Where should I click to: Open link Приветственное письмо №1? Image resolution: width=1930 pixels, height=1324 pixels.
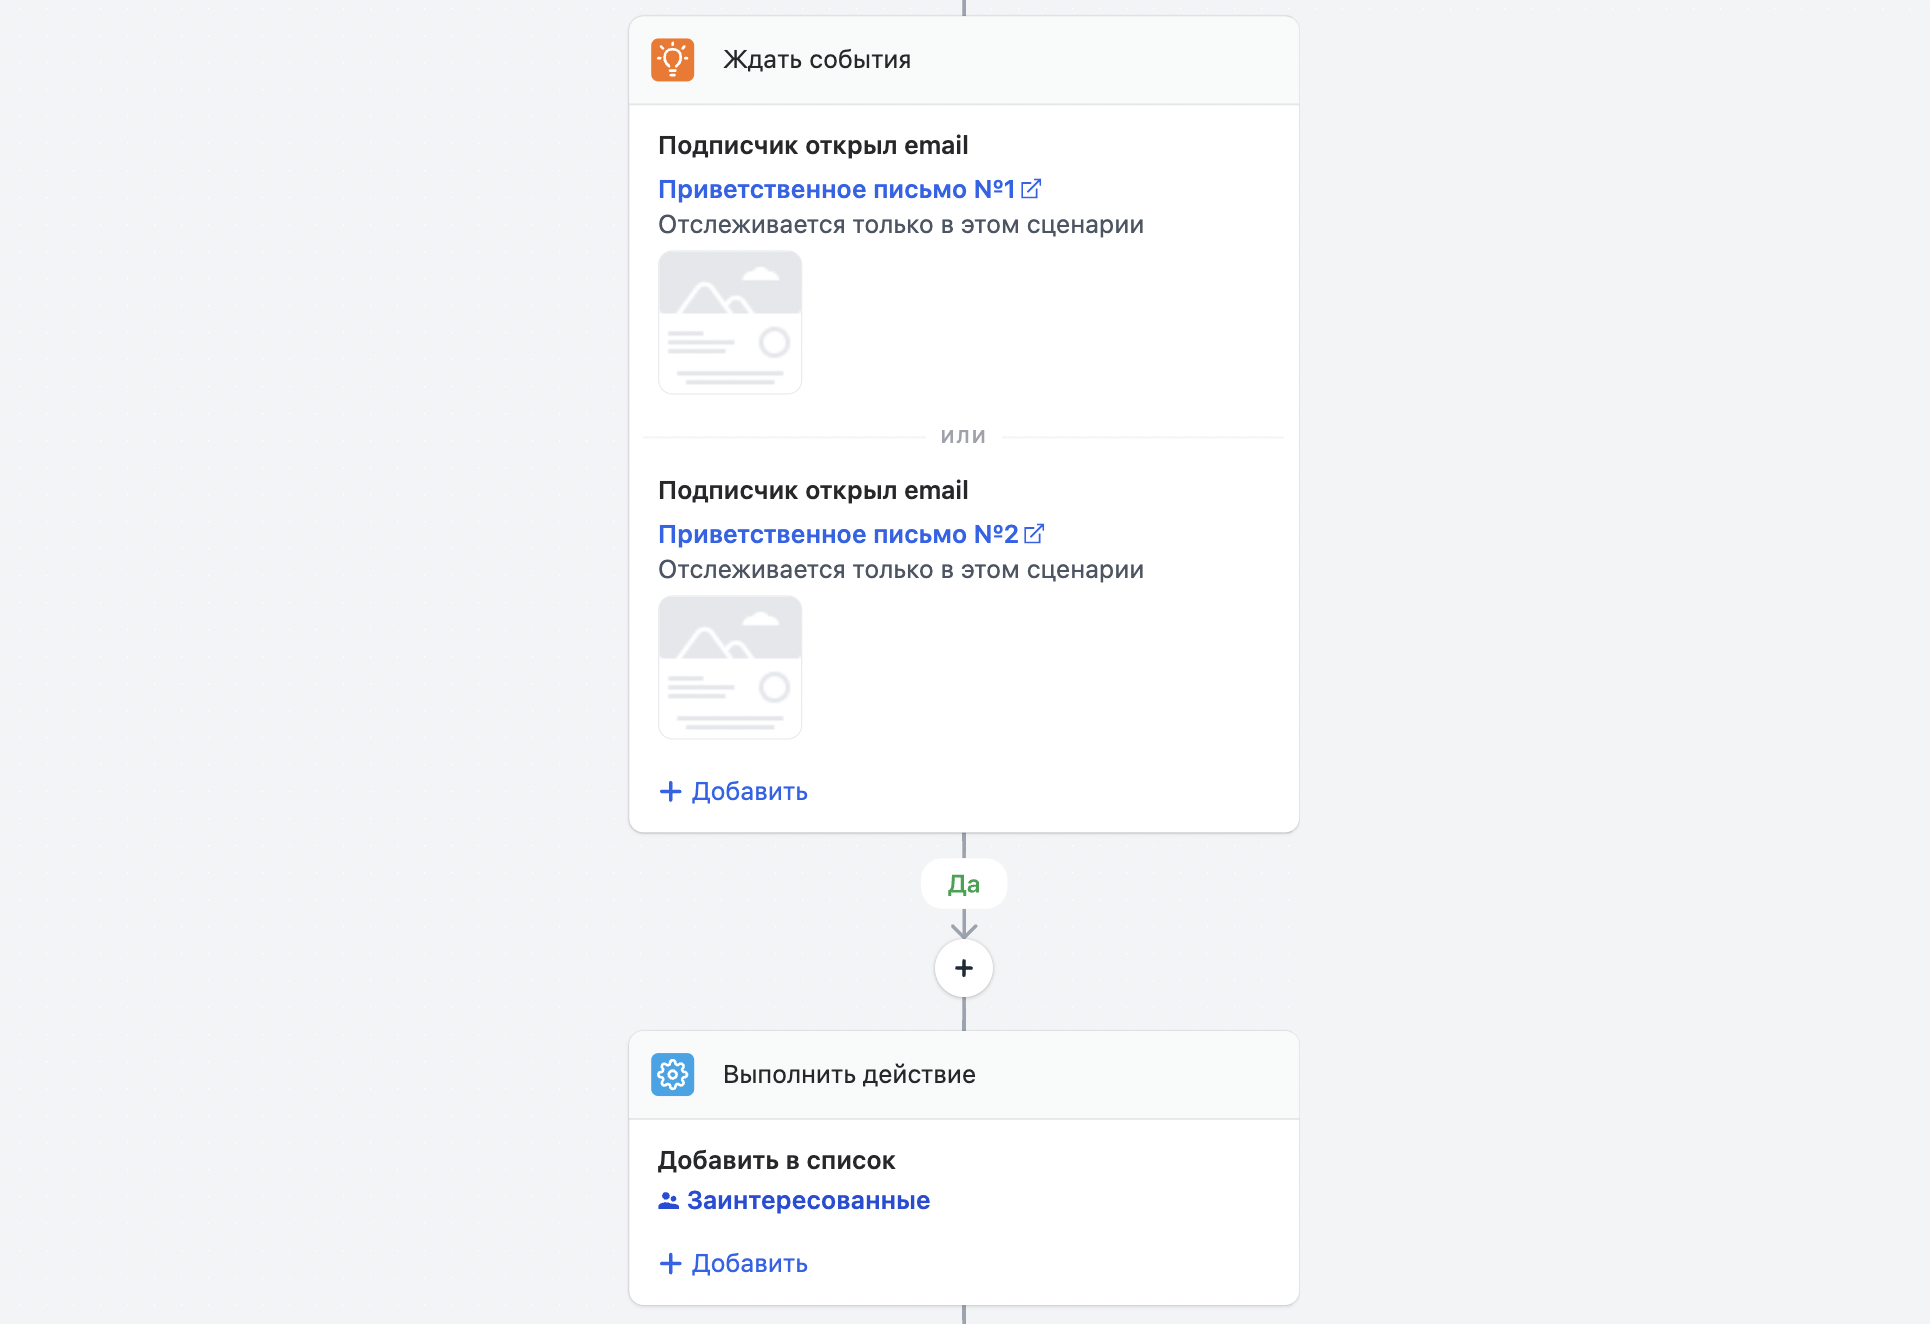[836, 189]
